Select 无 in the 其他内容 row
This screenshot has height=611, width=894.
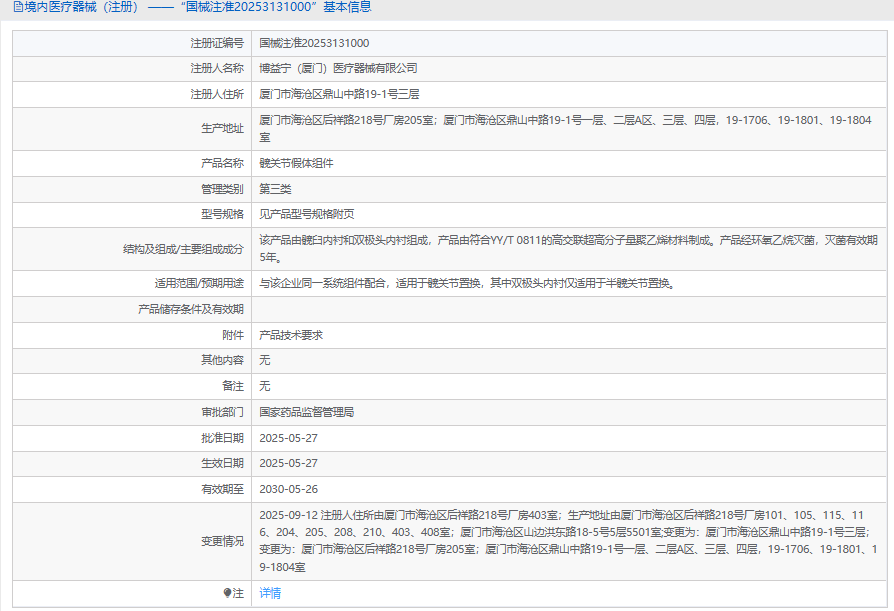click(265, 360)
